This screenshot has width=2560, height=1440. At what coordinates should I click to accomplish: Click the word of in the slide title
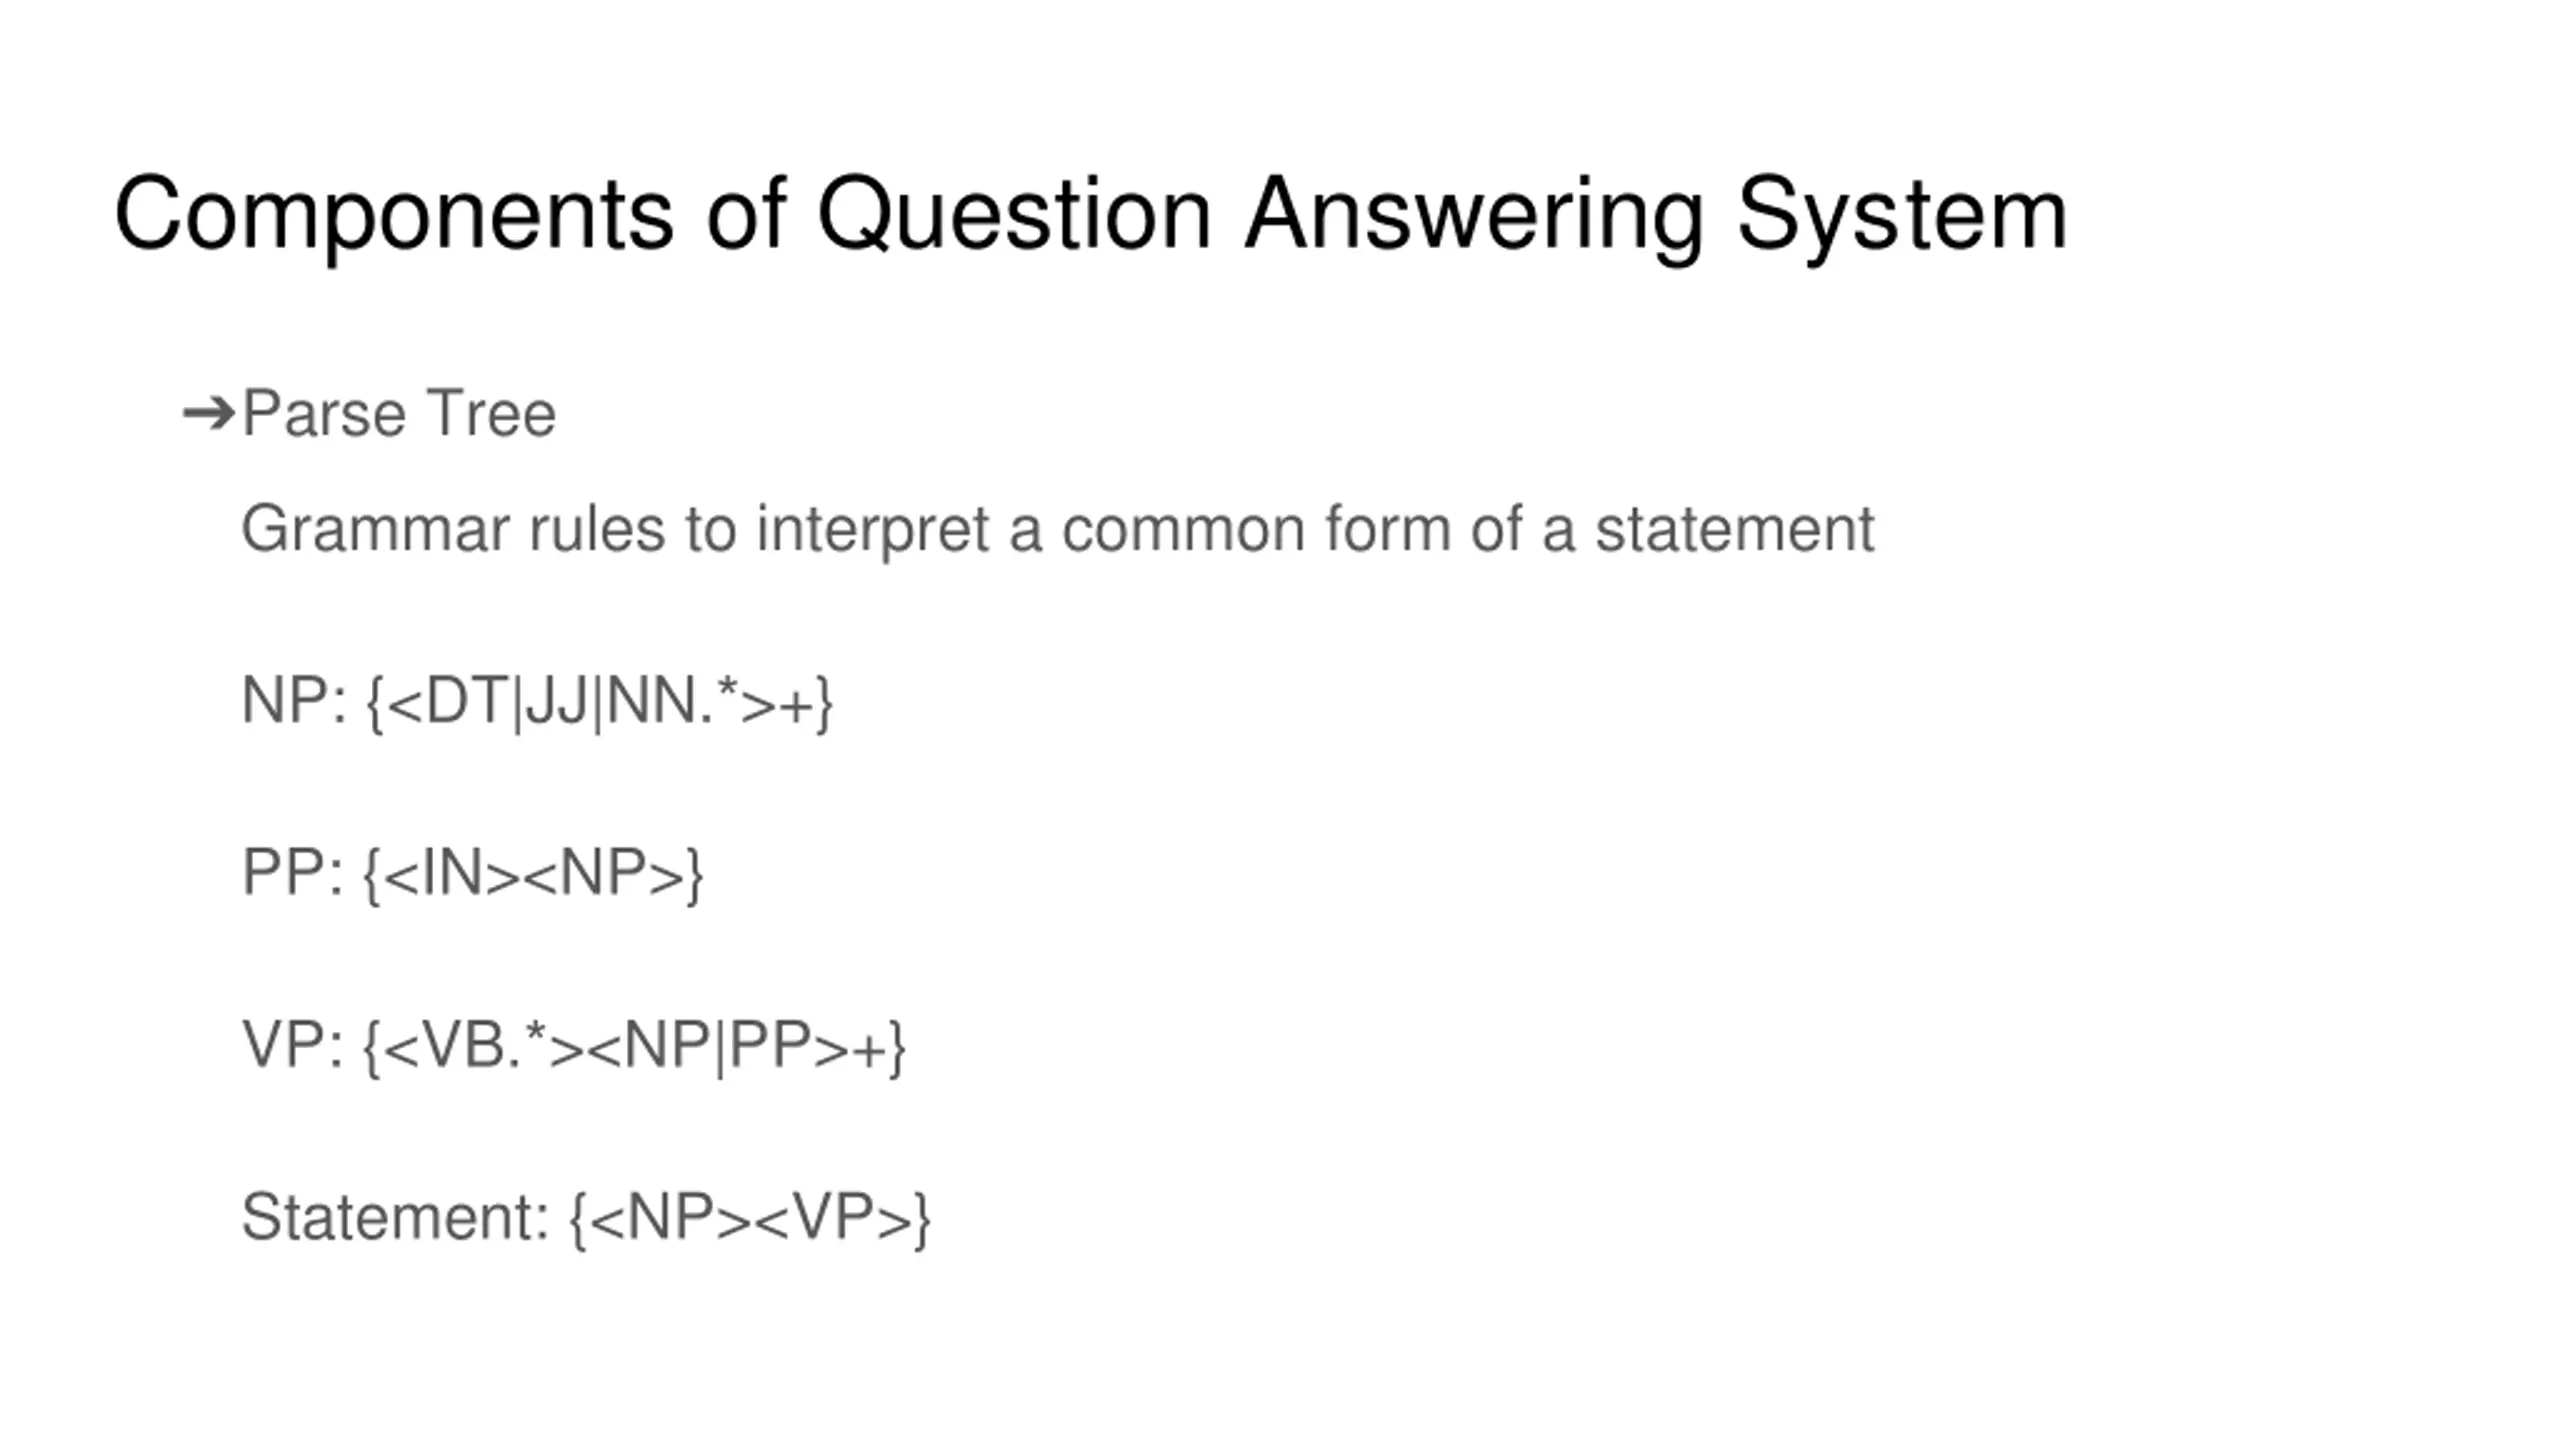tap(746, 215)
